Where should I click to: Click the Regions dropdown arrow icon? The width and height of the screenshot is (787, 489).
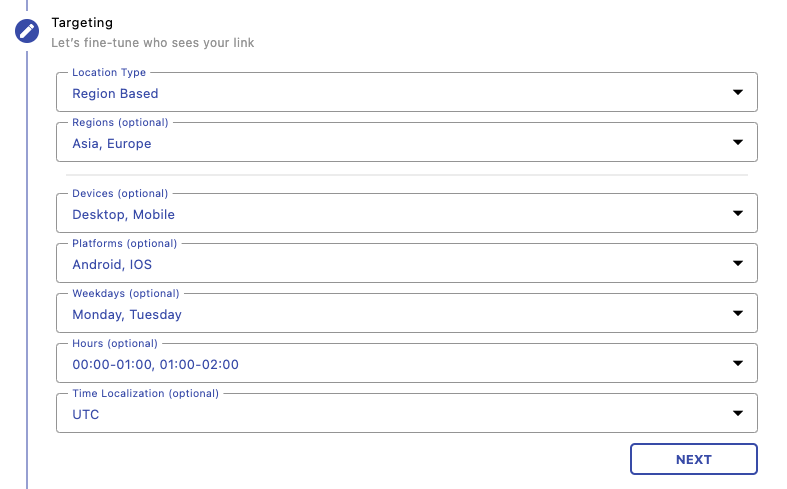pos(737,142)
